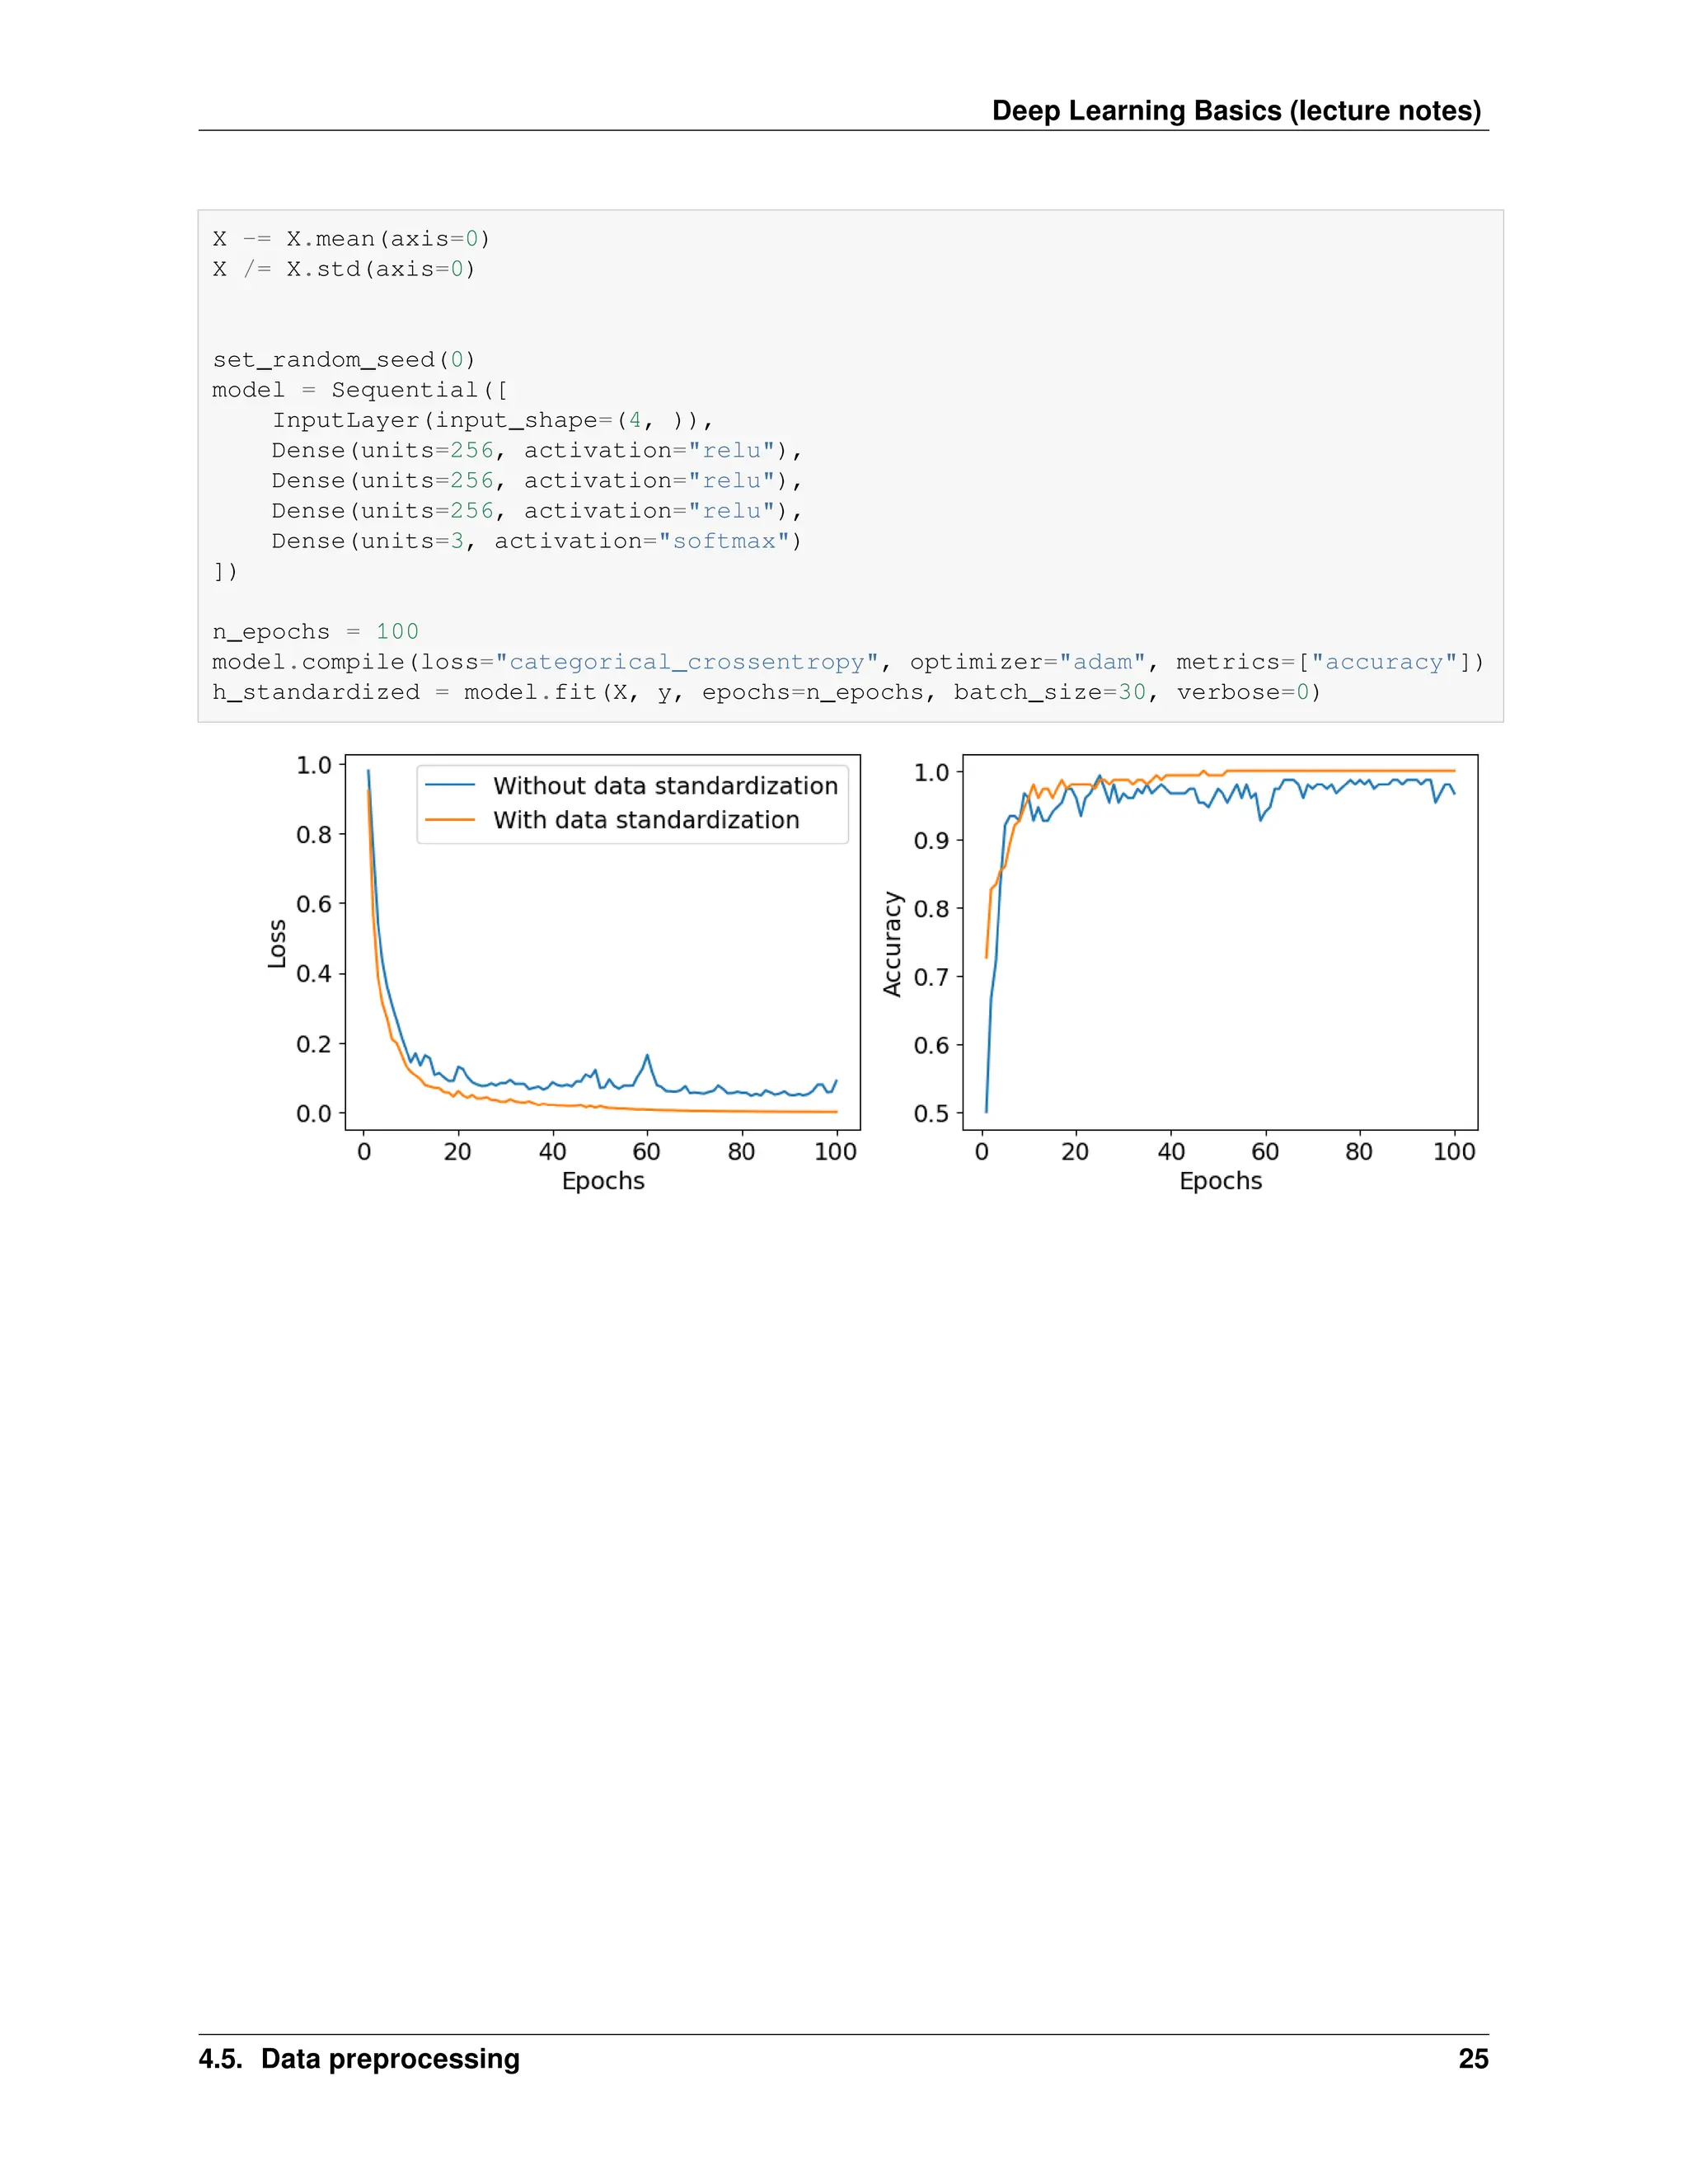Click the 'n_epochs = 100' code line
The width and height of the screenshot is (1688, 2184).
point(315,632)
